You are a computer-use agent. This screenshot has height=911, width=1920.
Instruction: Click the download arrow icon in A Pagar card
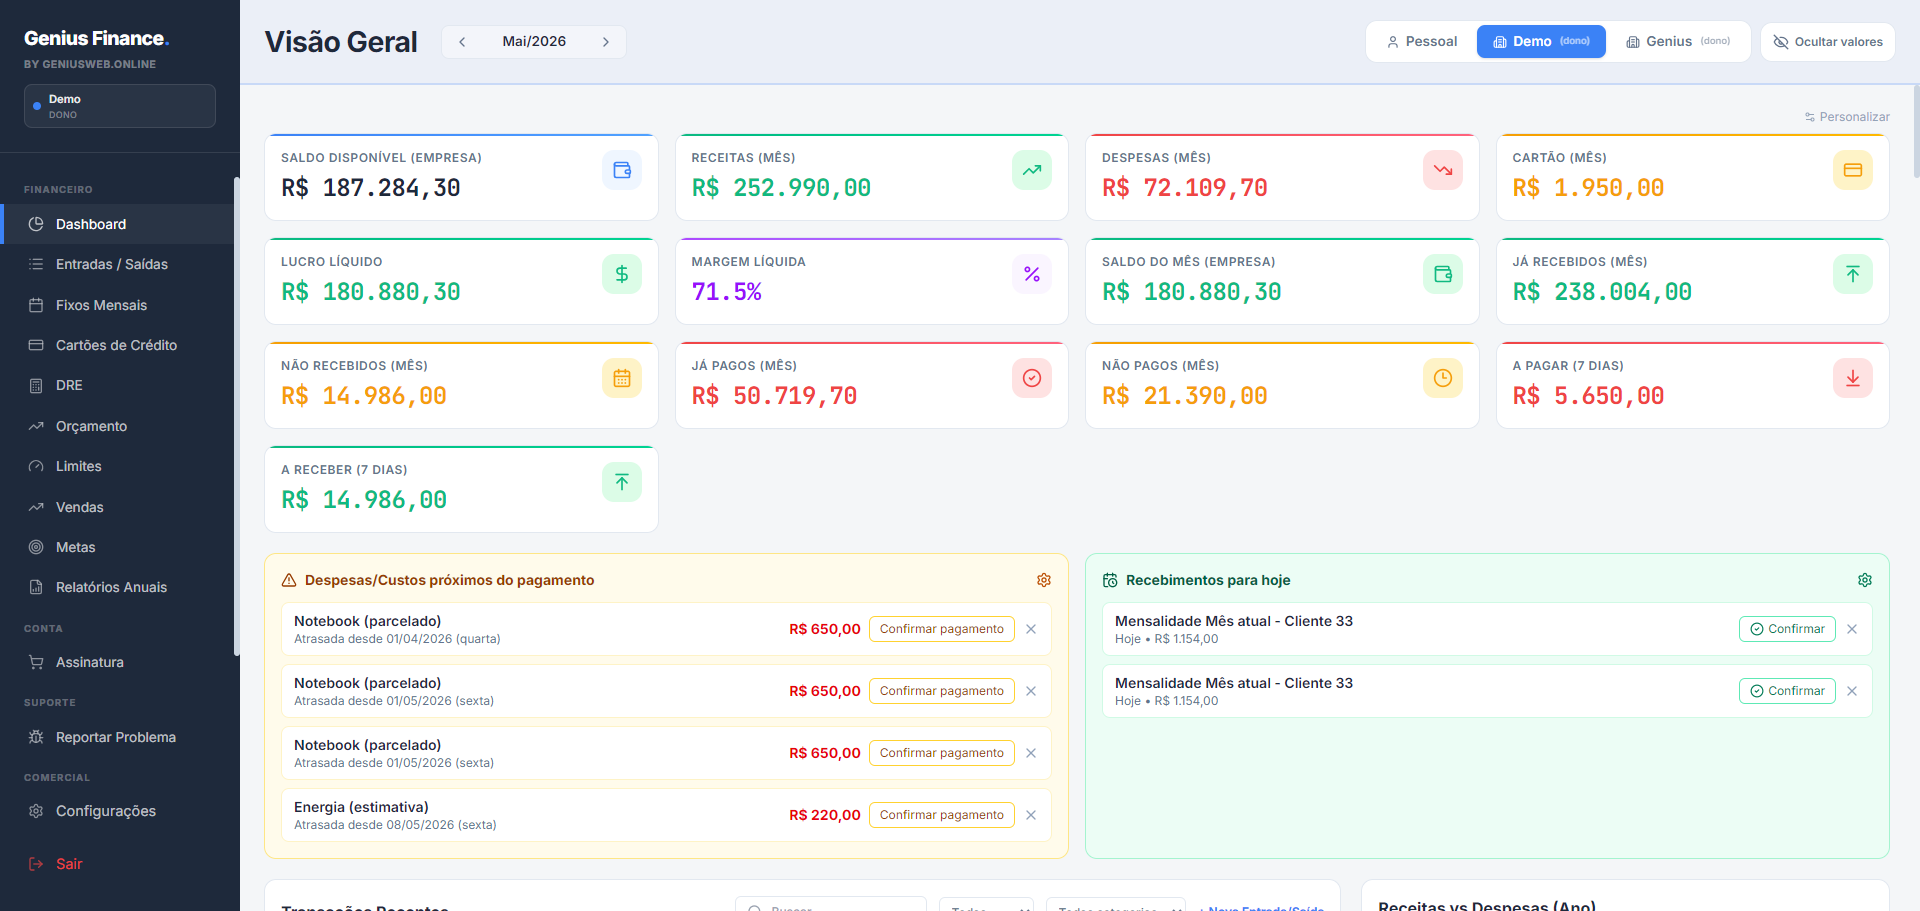pyautogui.click(x=1853, y=378)
